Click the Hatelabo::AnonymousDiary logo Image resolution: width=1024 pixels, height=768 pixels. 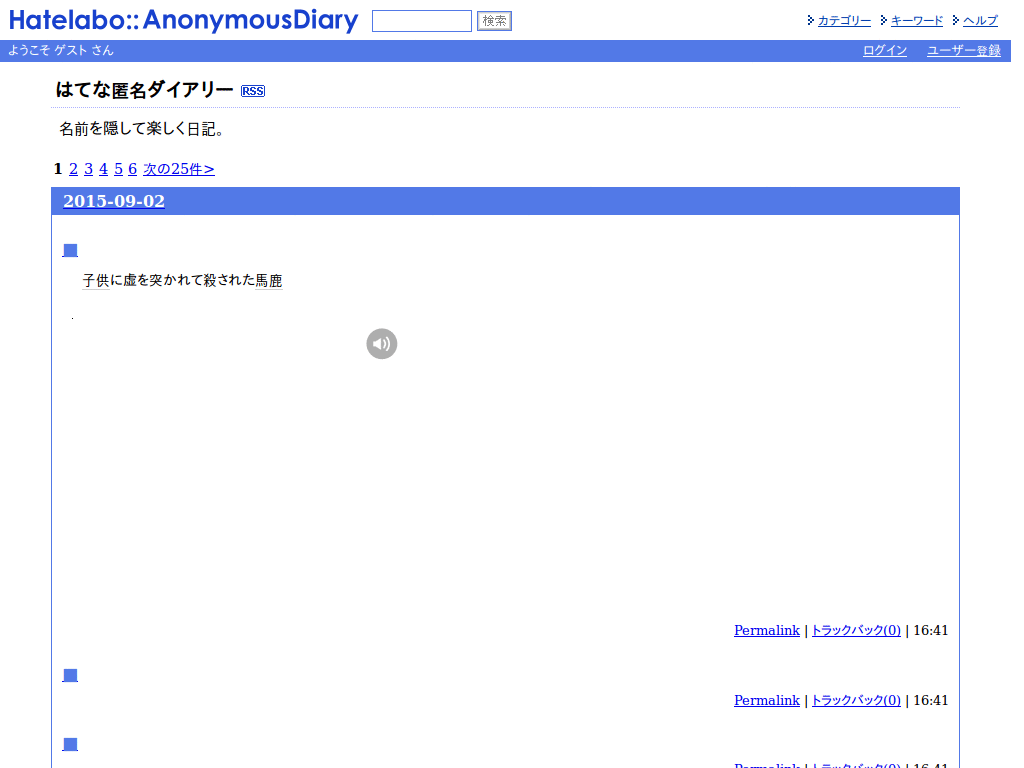pos(183,20)
